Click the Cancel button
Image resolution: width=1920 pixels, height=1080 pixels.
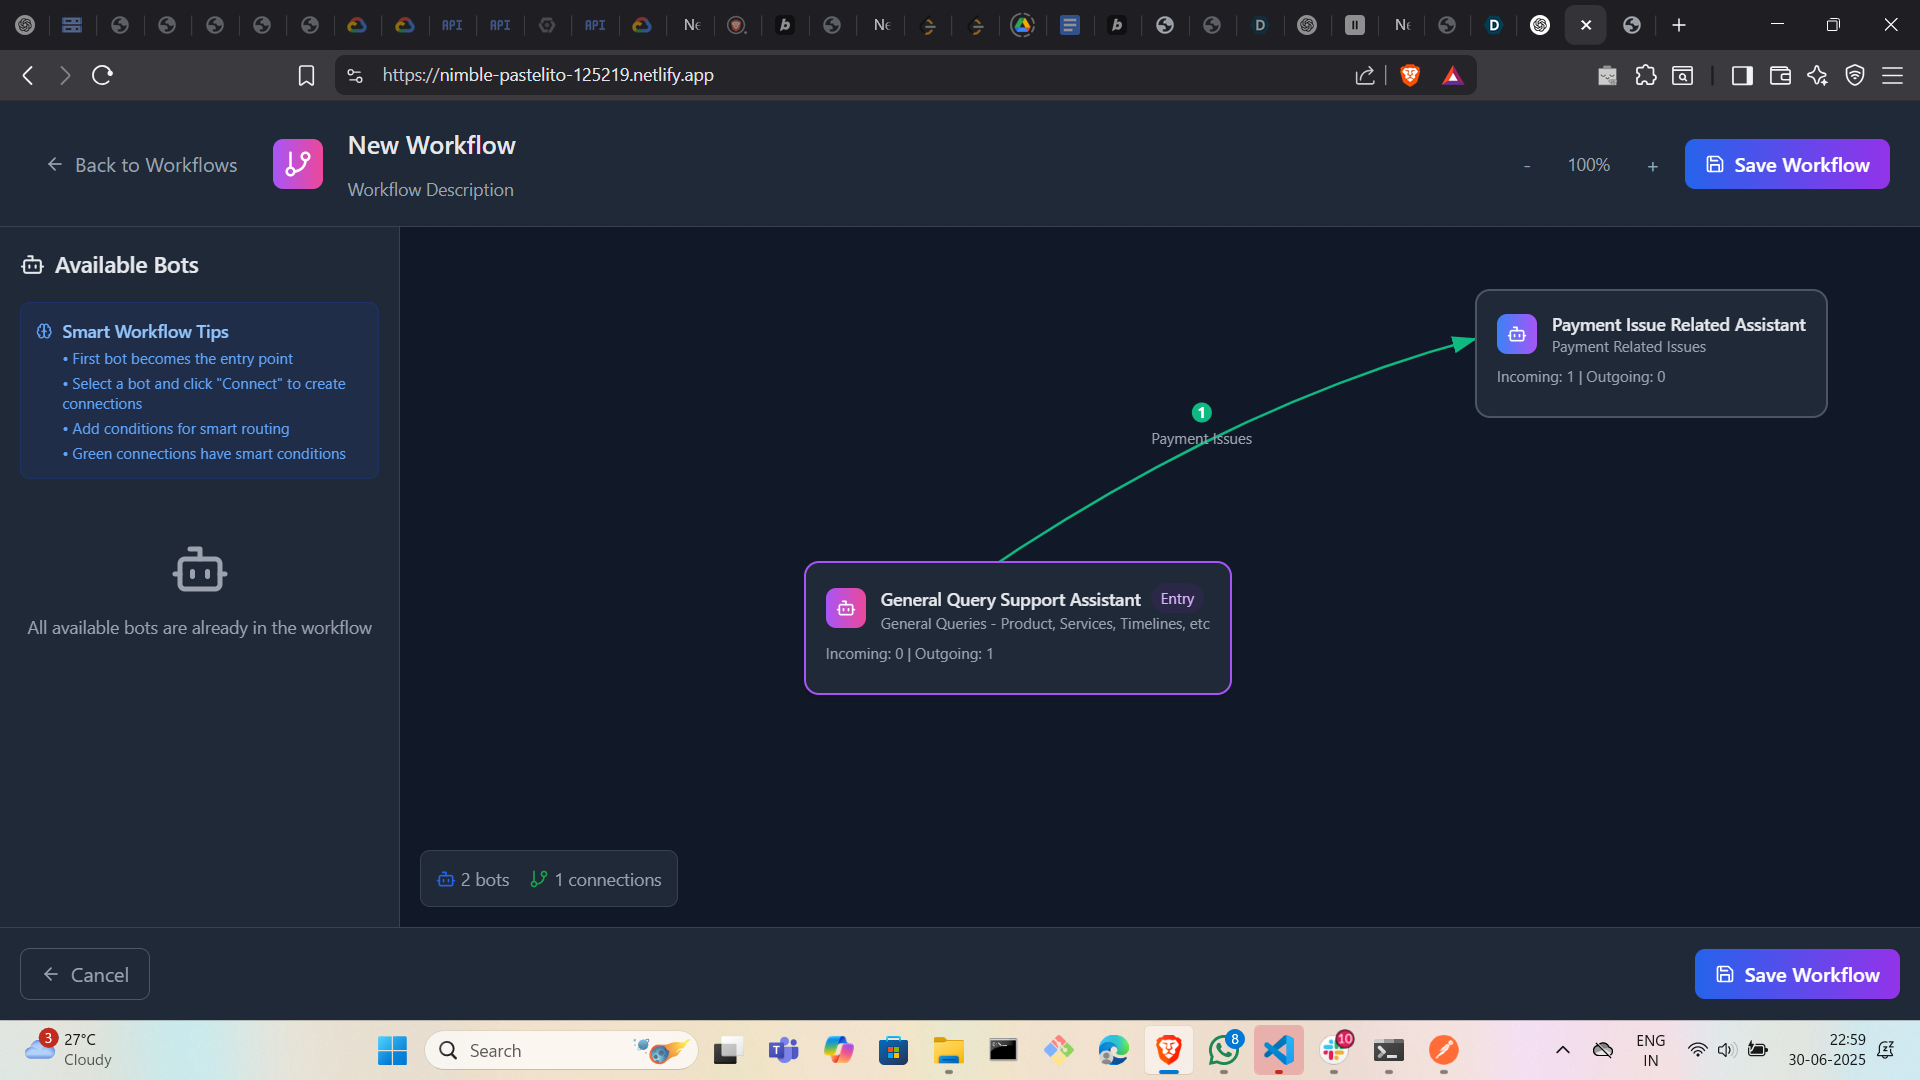(85, 974)
